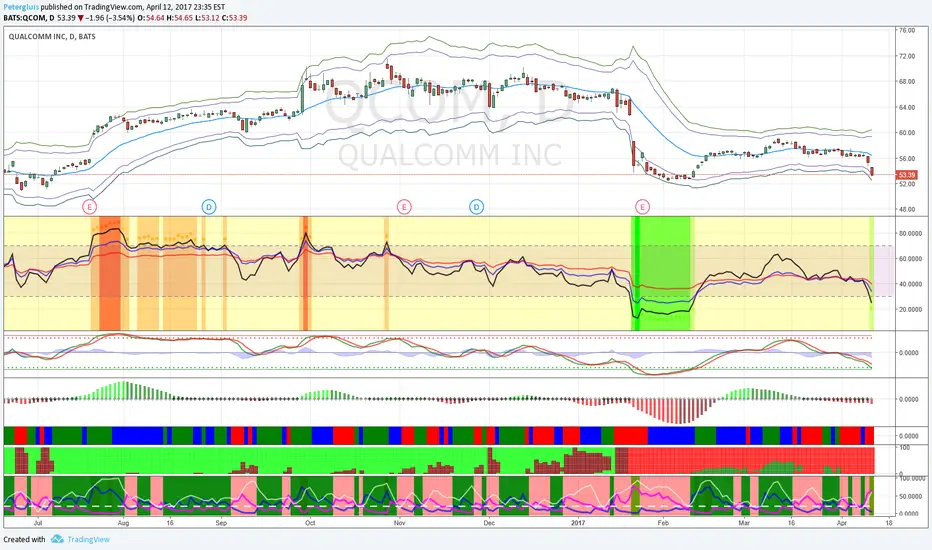Click the H:54.65 high value
The height and width of the screenshot is (550, 932).
point(180,18)
